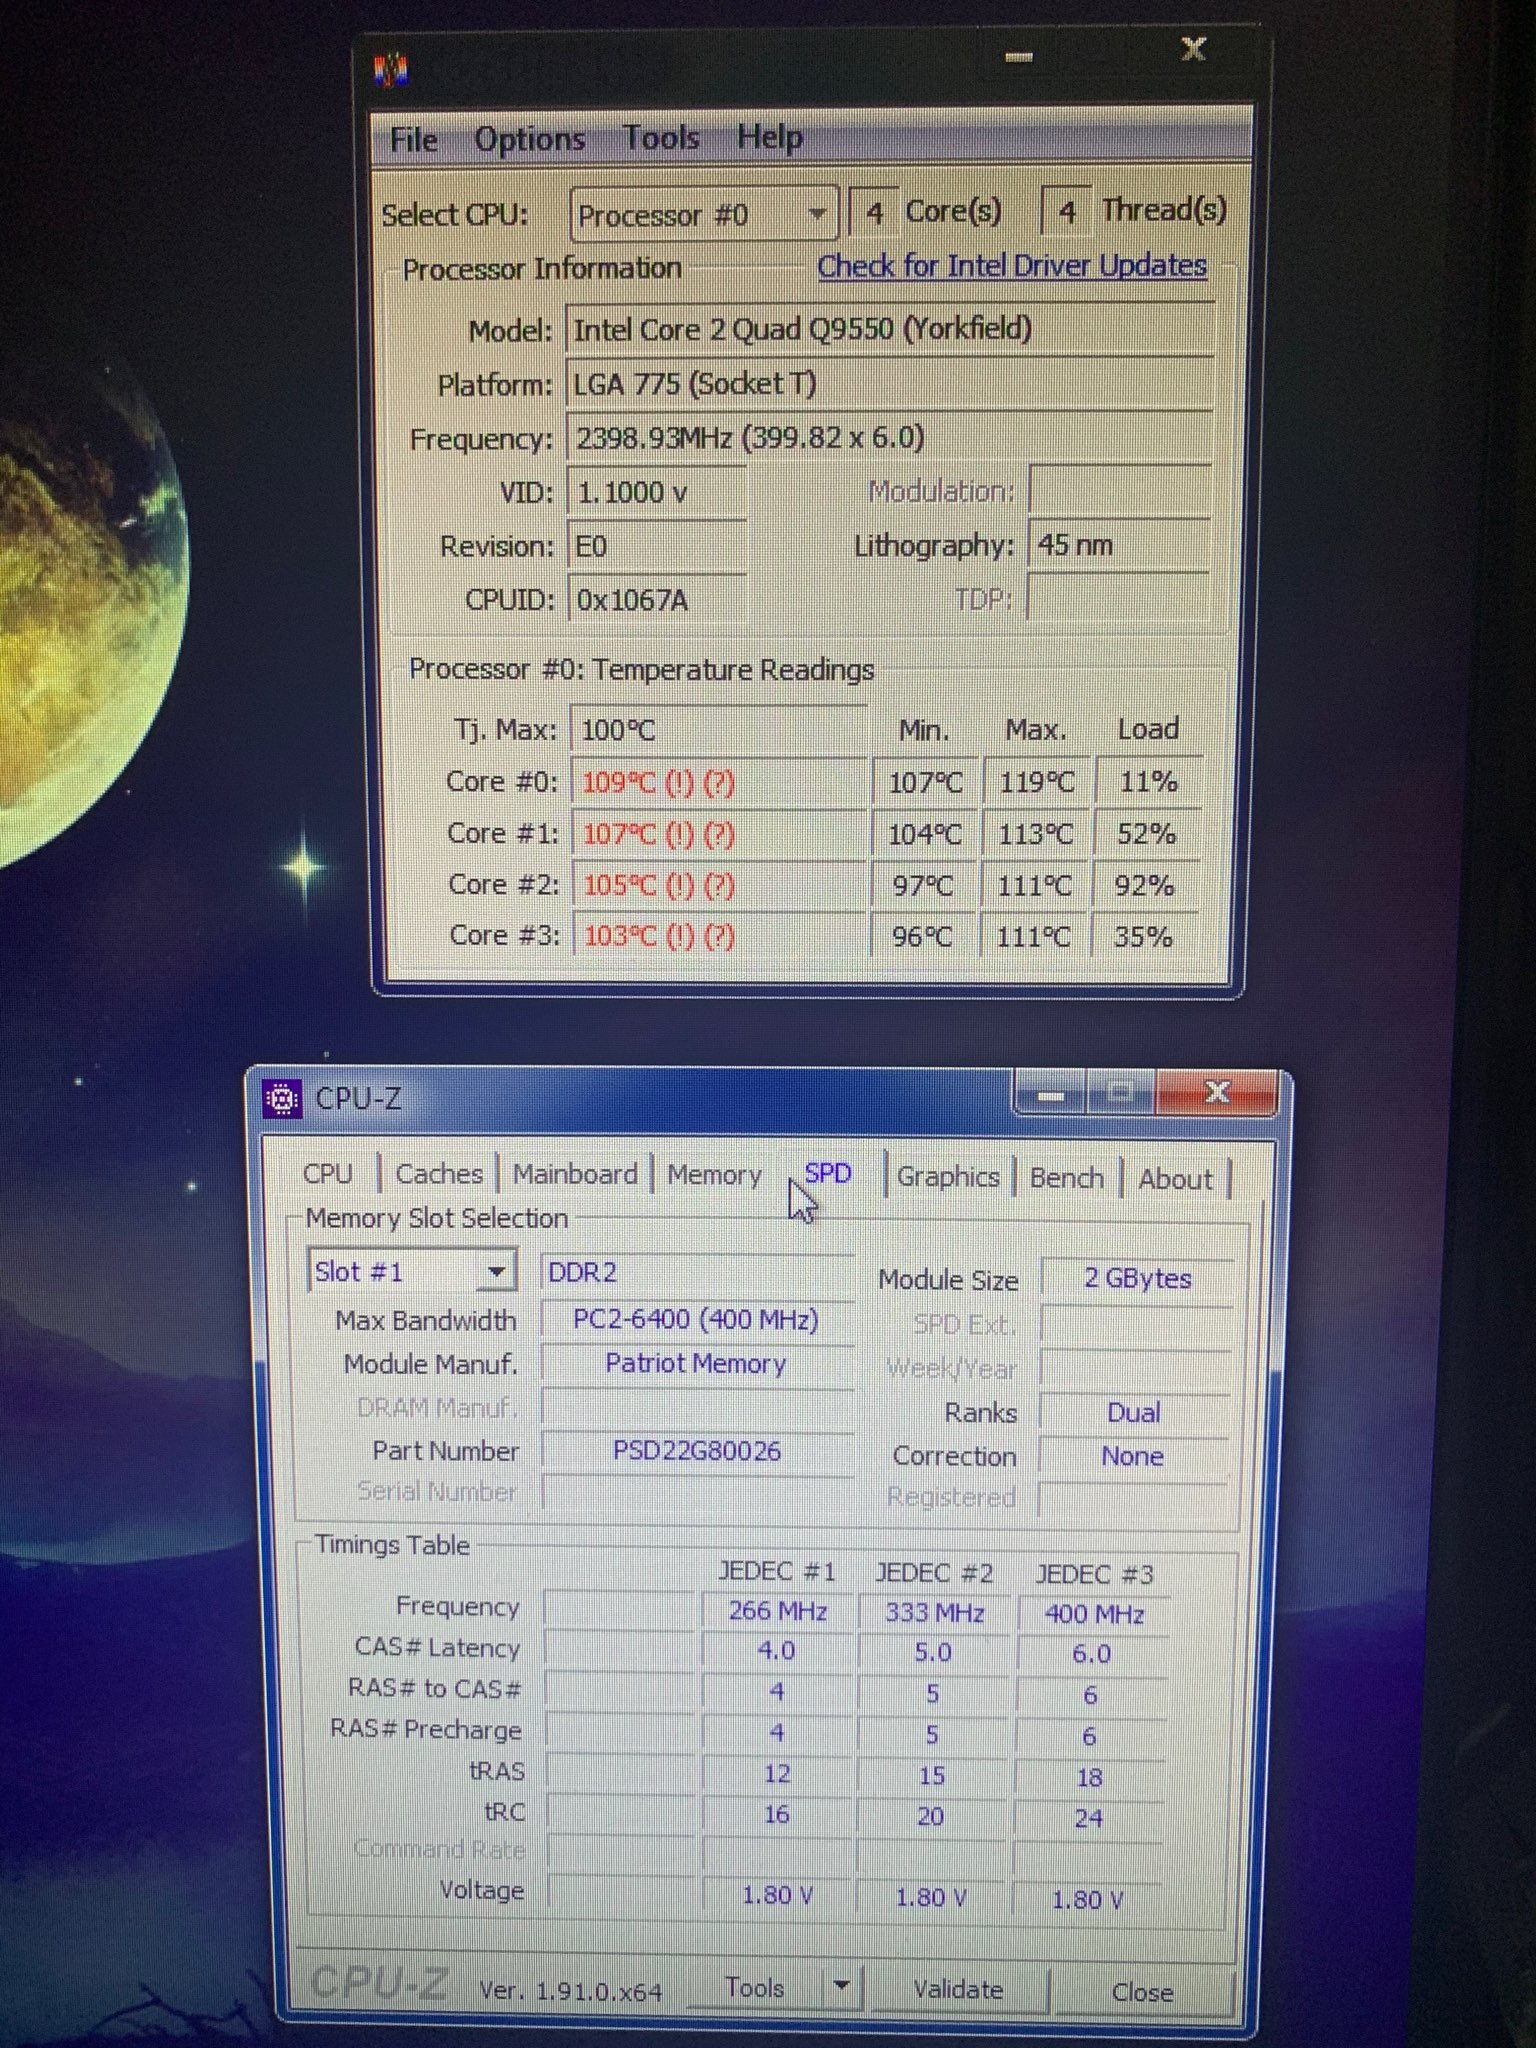Close CPU-Z with the red X button
This screenshot has height=2048, width=1536.
(1217, 1093)
